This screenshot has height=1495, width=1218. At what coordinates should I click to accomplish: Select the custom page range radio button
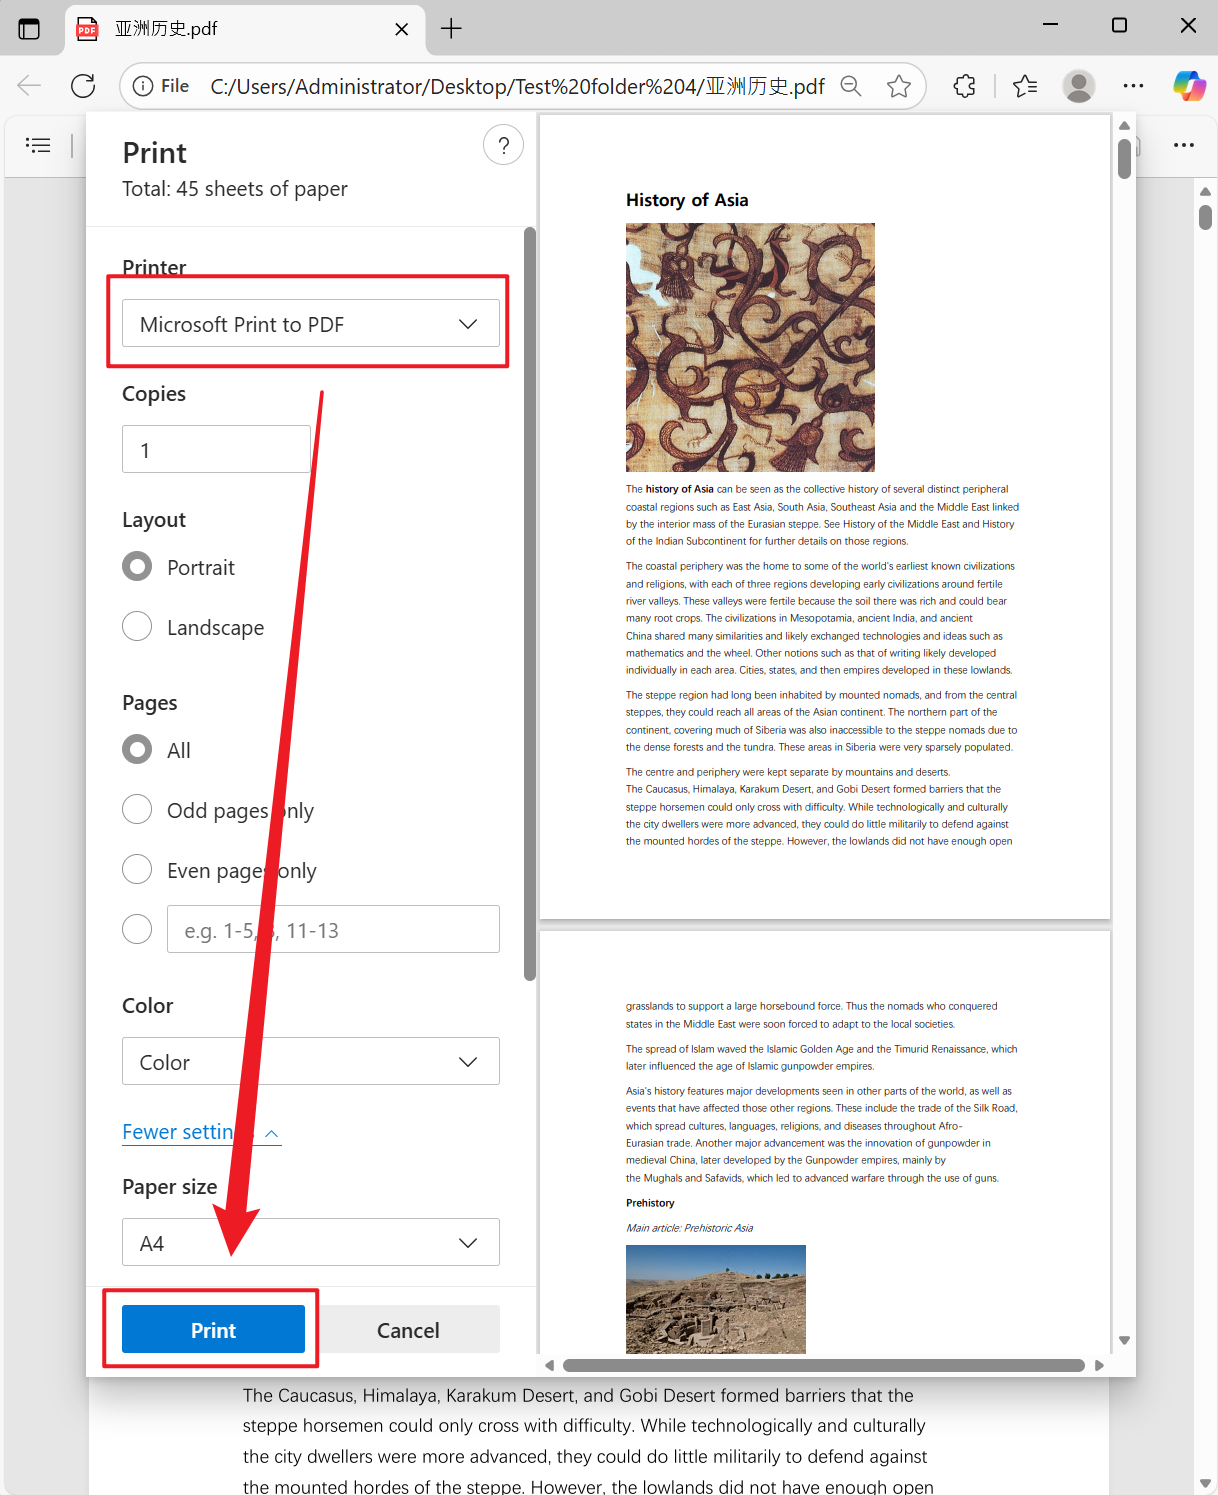[137, 929]
